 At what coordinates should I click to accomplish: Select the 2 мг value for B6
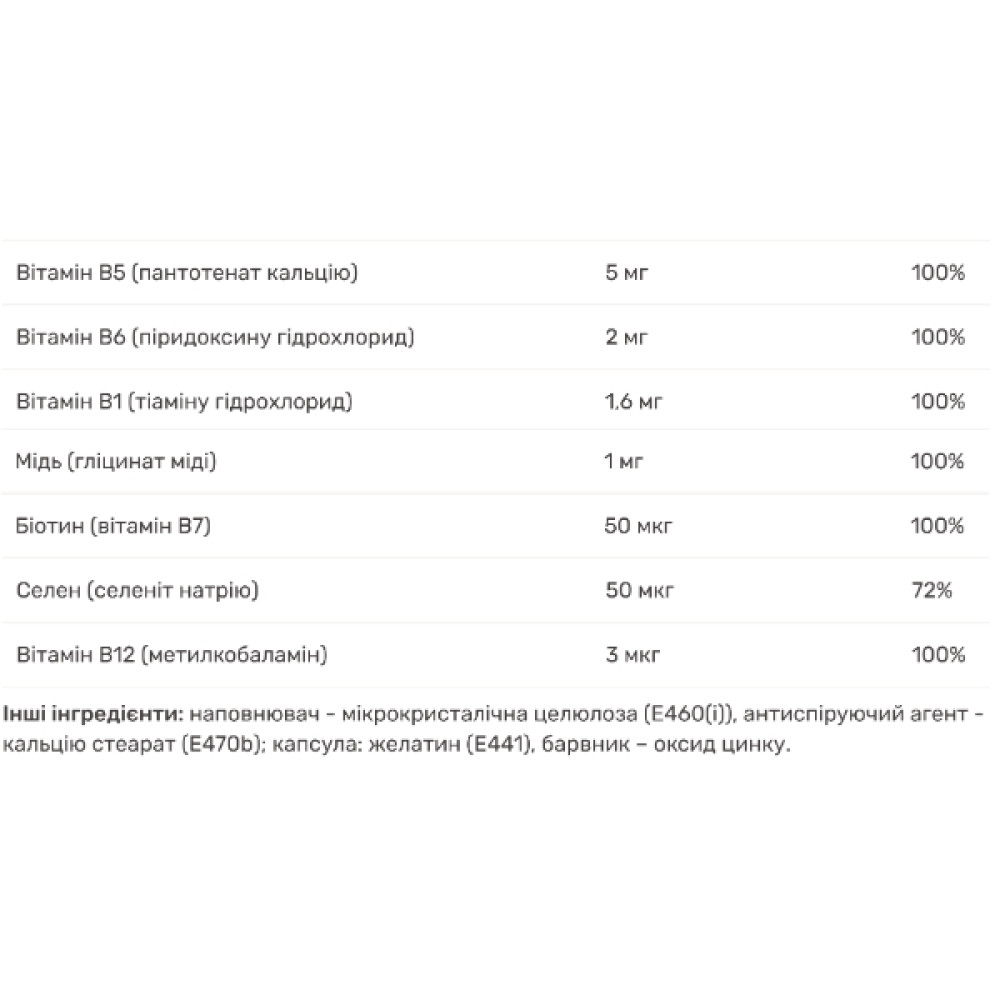click(626, 337)
